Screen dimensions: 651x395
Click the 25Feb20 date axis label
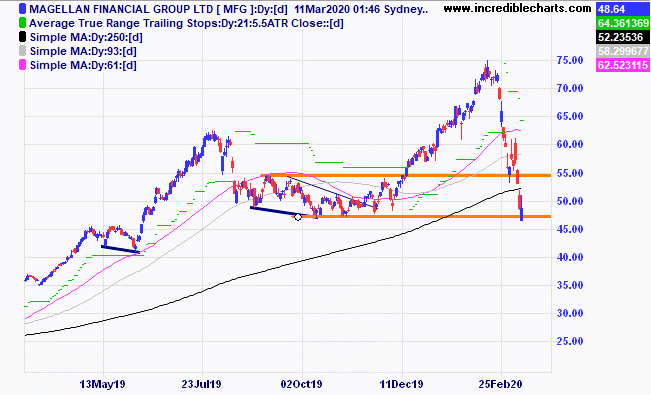point(500,384)
